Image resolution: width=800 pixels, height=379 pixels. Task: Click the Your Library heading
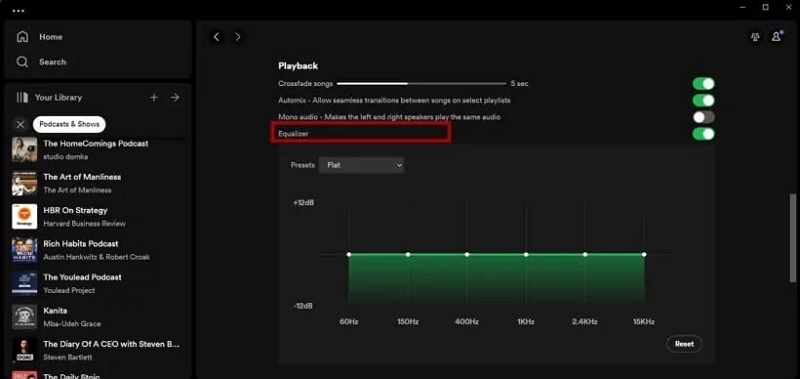(x=58, y=97)
